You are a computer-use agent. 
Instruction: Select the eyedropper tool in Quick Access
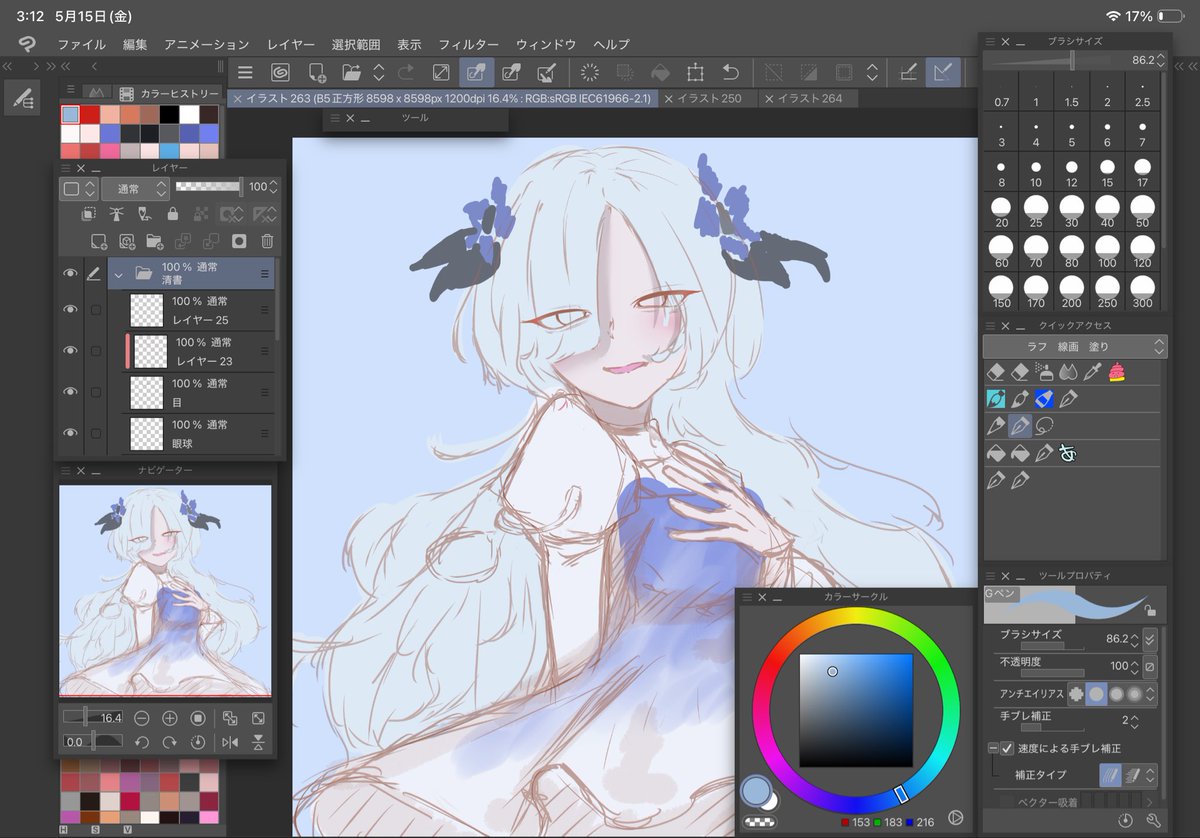(1093, 372)
